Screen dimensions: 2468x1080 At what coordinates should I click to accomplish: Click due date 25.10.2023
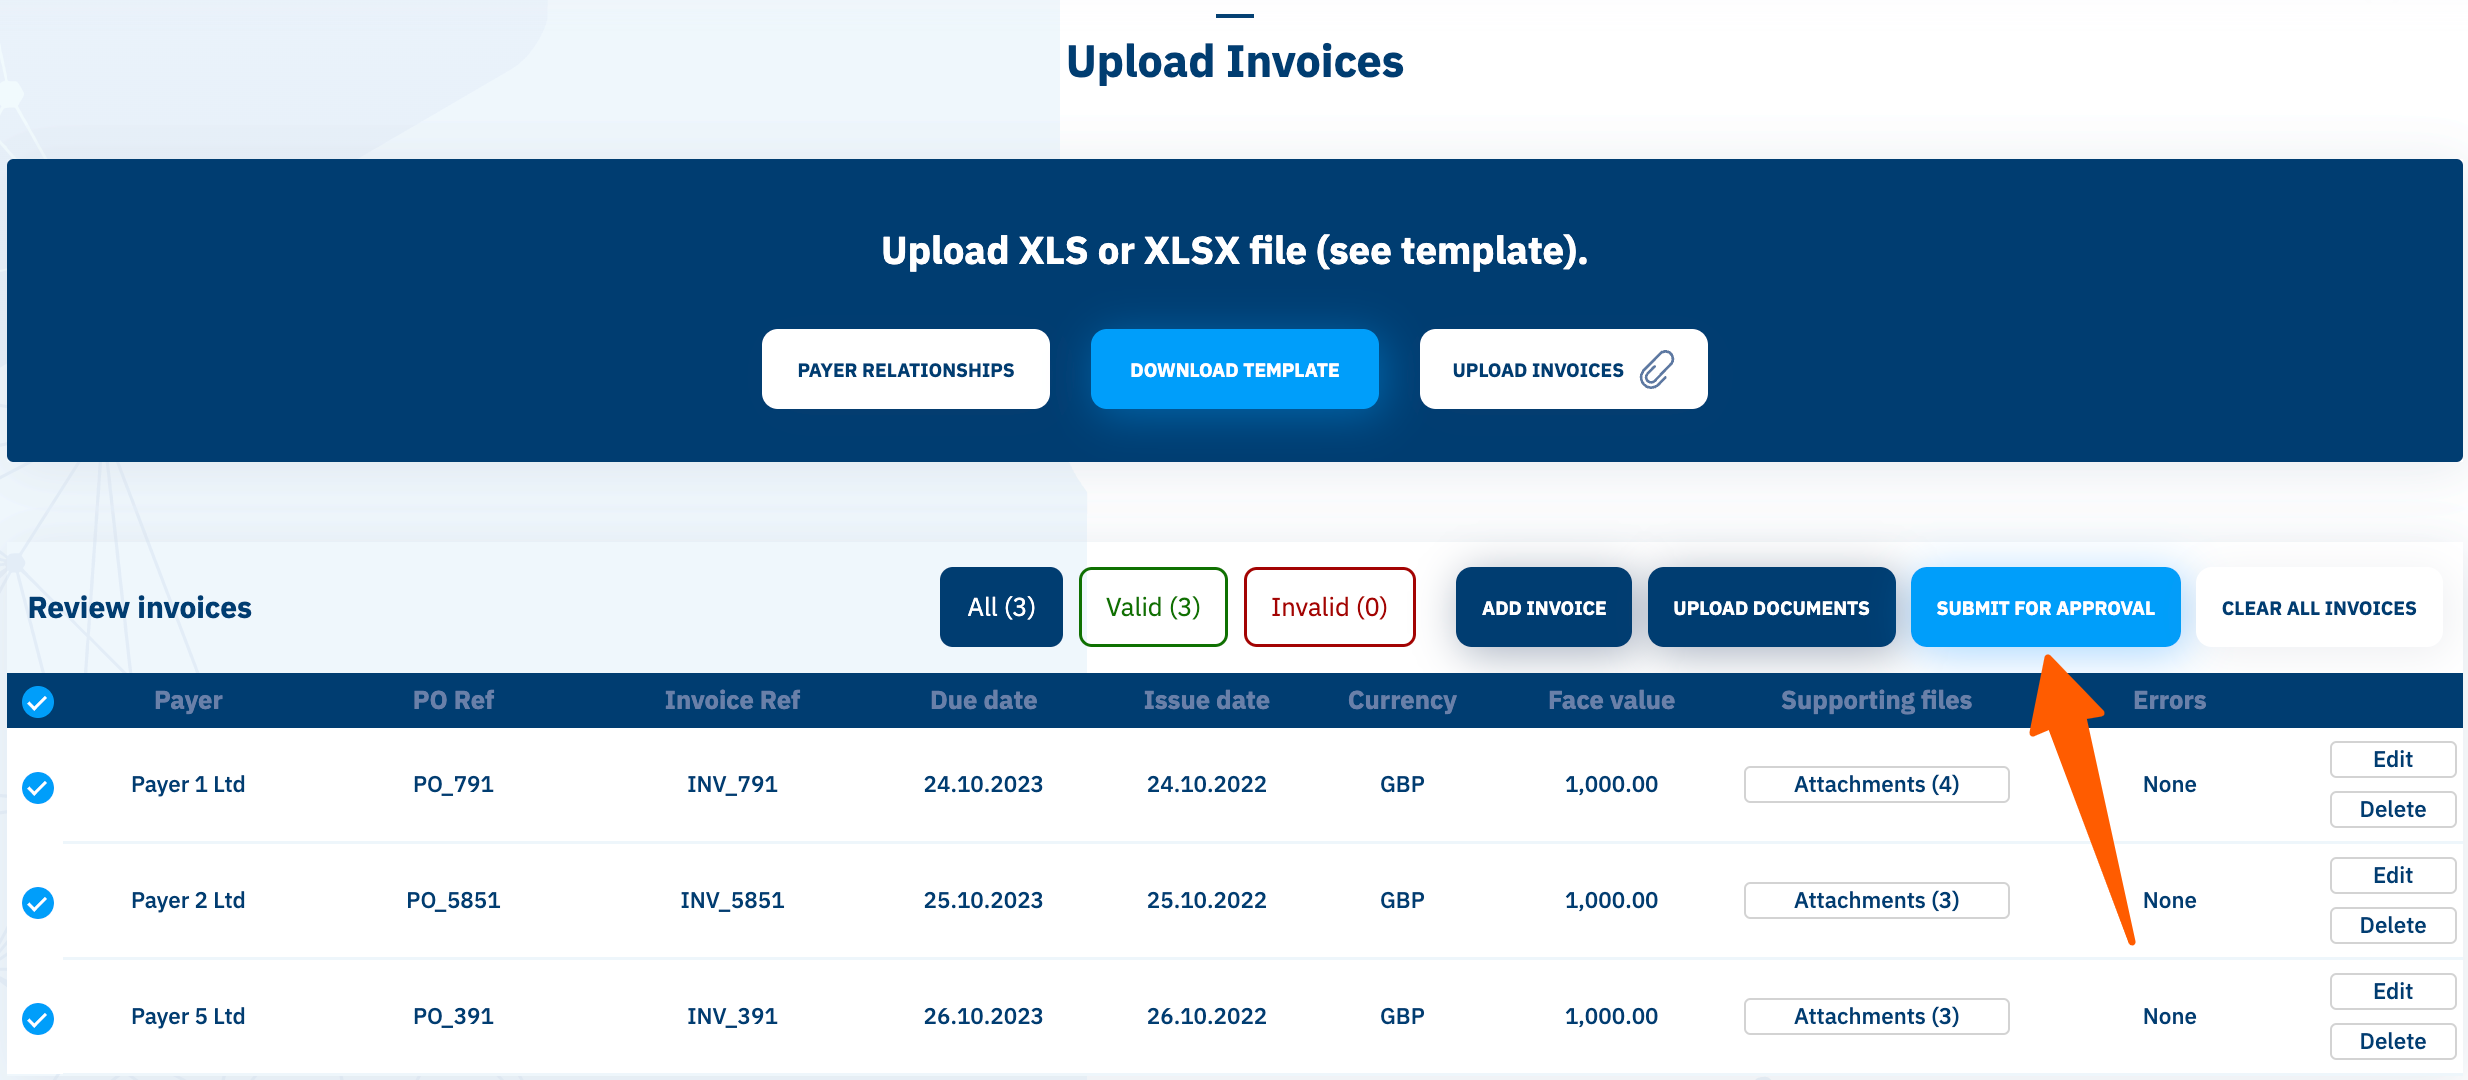983,900
